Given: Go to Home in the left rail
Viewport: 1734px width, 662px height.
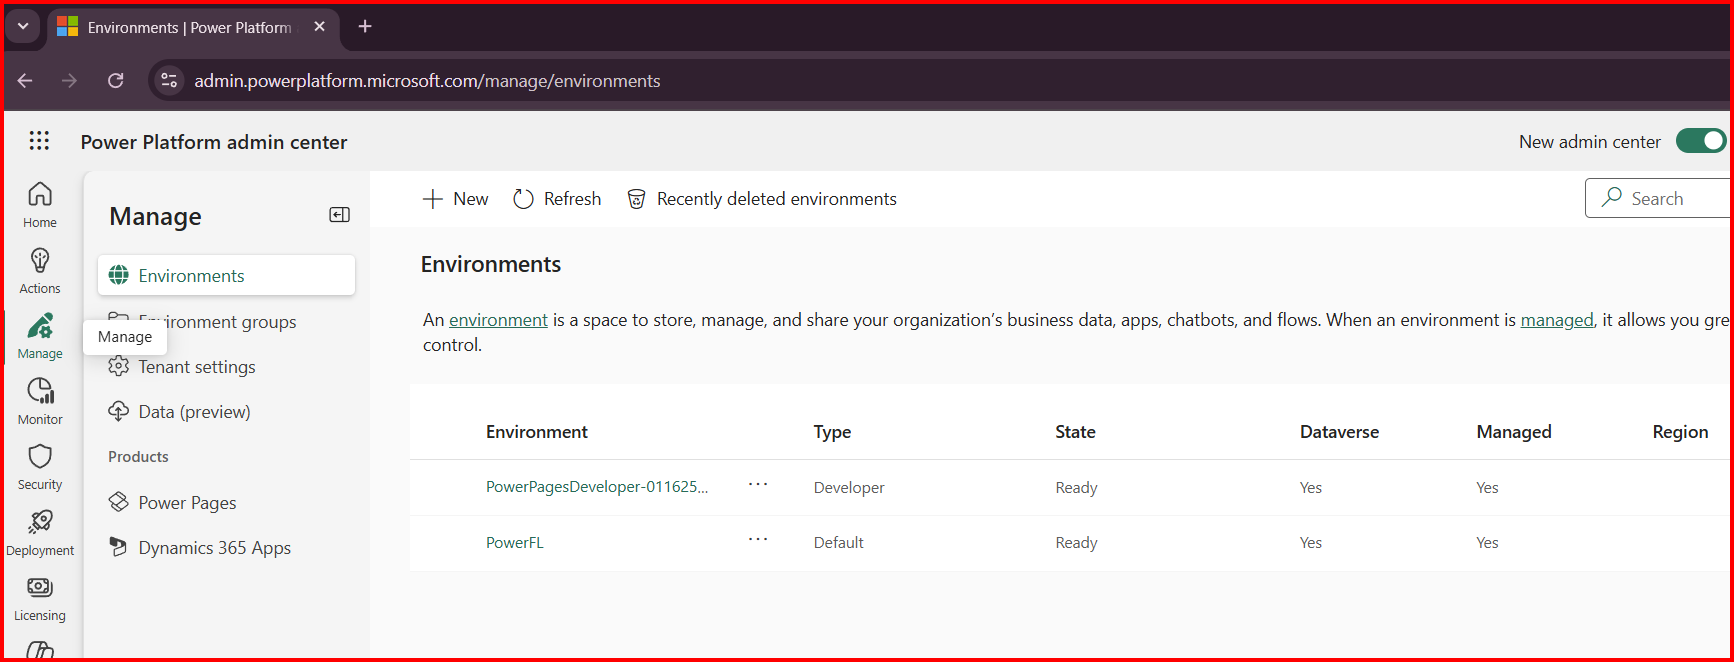Looking at the screenshot, I should [x=40, y=204].
